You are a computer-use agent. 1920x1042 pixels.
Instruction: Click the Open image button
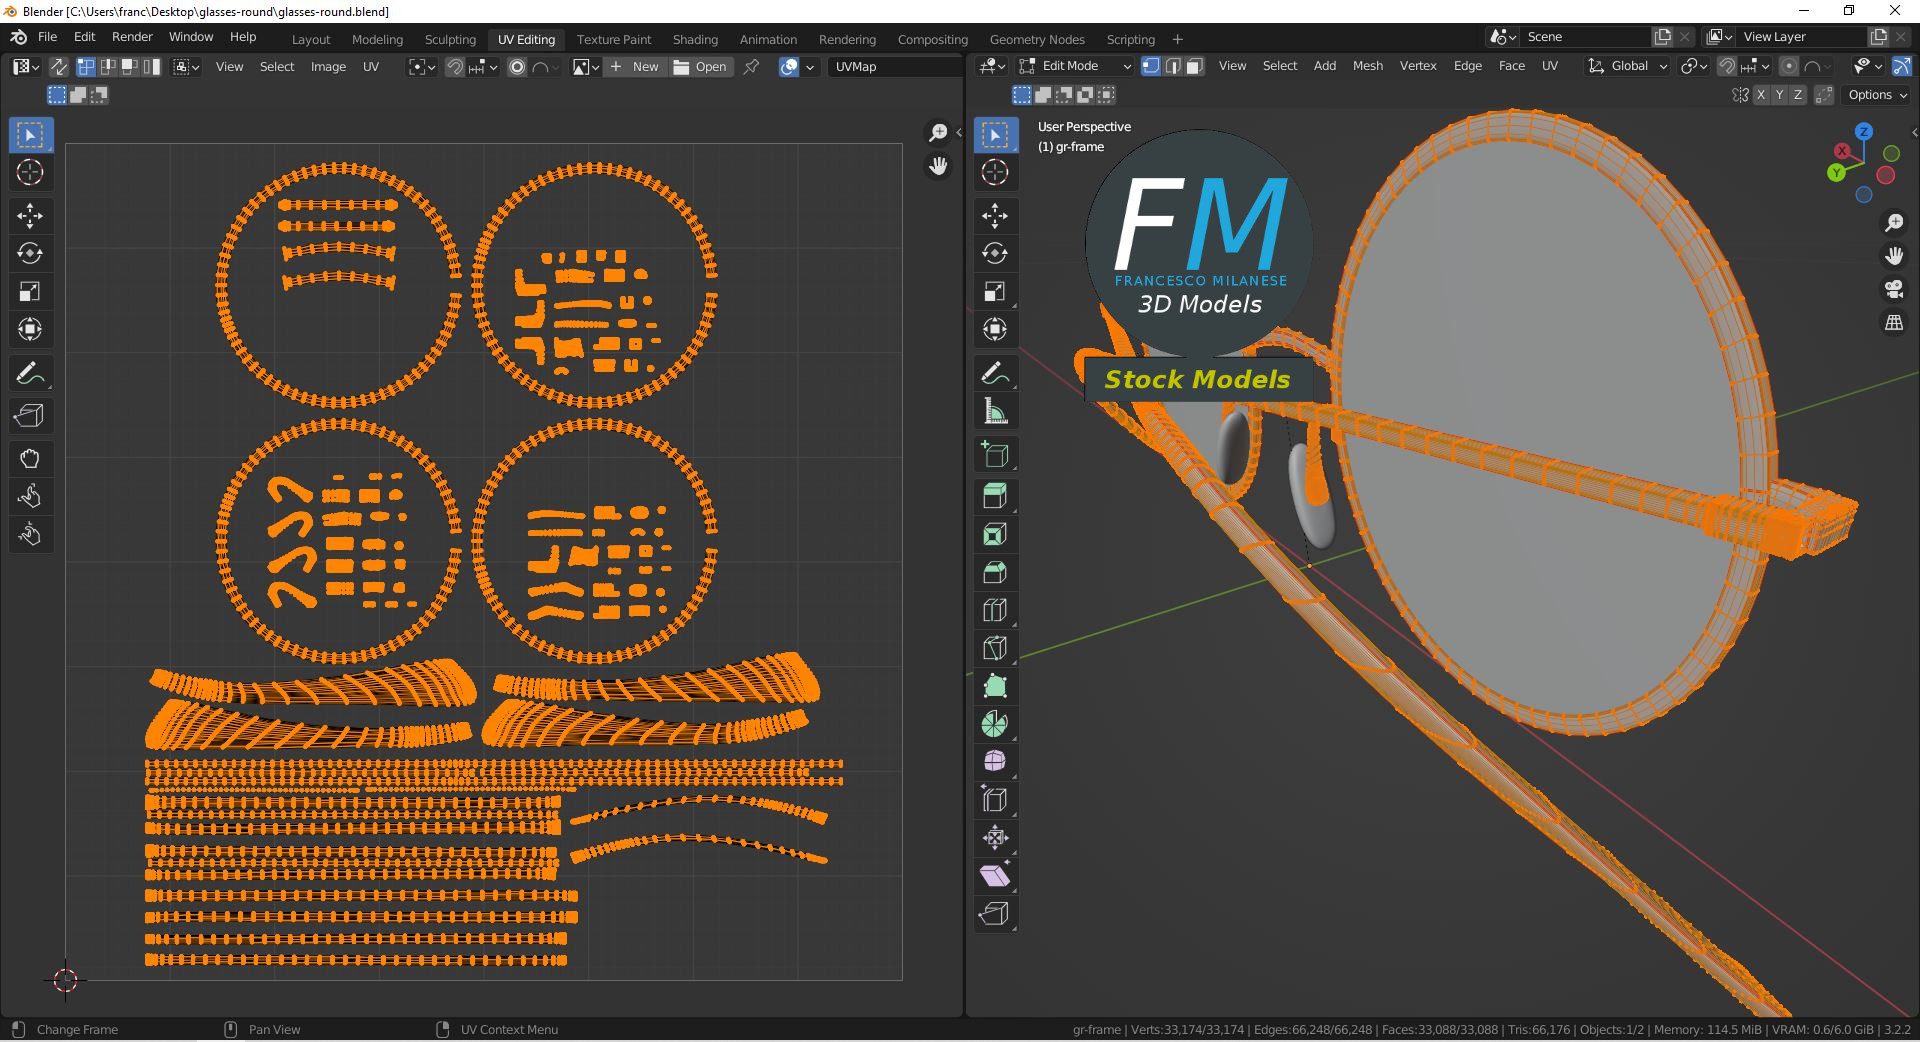[x=701, y=67]
